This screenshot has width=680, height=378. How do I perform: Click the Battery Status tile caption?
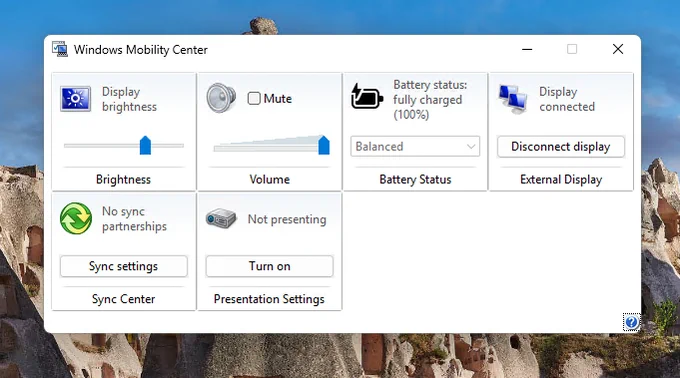[415, 179]
